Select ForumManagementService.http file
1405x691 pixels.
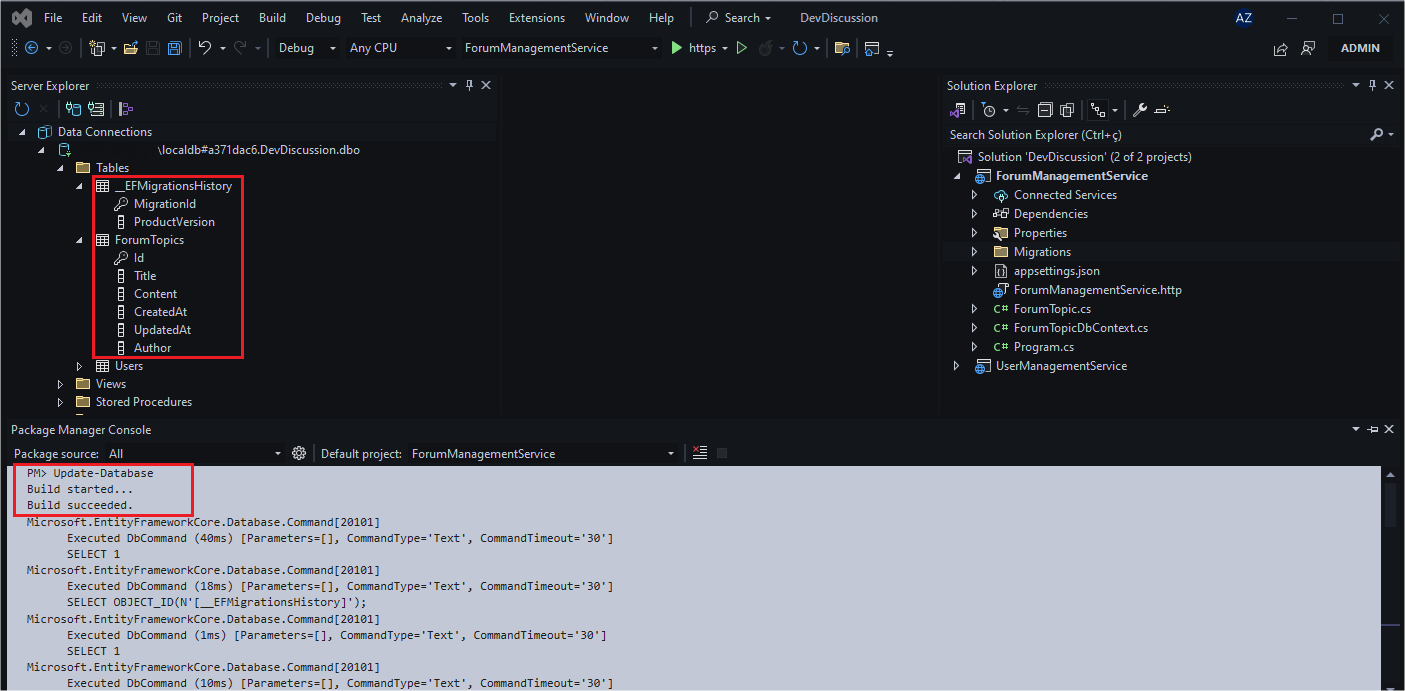coord(1098,290)
